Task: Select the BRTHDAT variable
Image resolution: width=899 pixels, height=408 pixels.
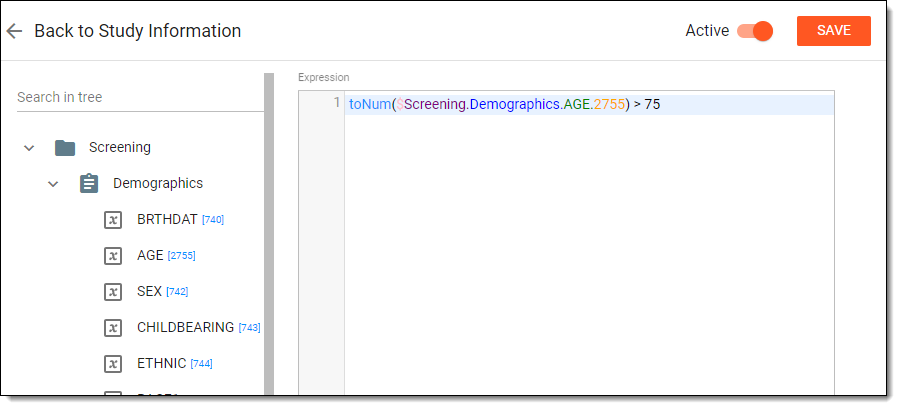Action: tap(167, 219)
